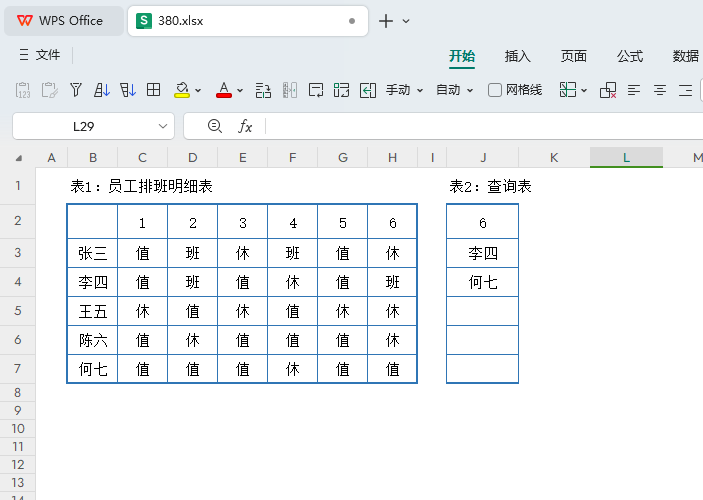Viewport: 703px width, 500px height.
Task: Apply the yellow fill color bucket
Action: (x=182, y=90)
